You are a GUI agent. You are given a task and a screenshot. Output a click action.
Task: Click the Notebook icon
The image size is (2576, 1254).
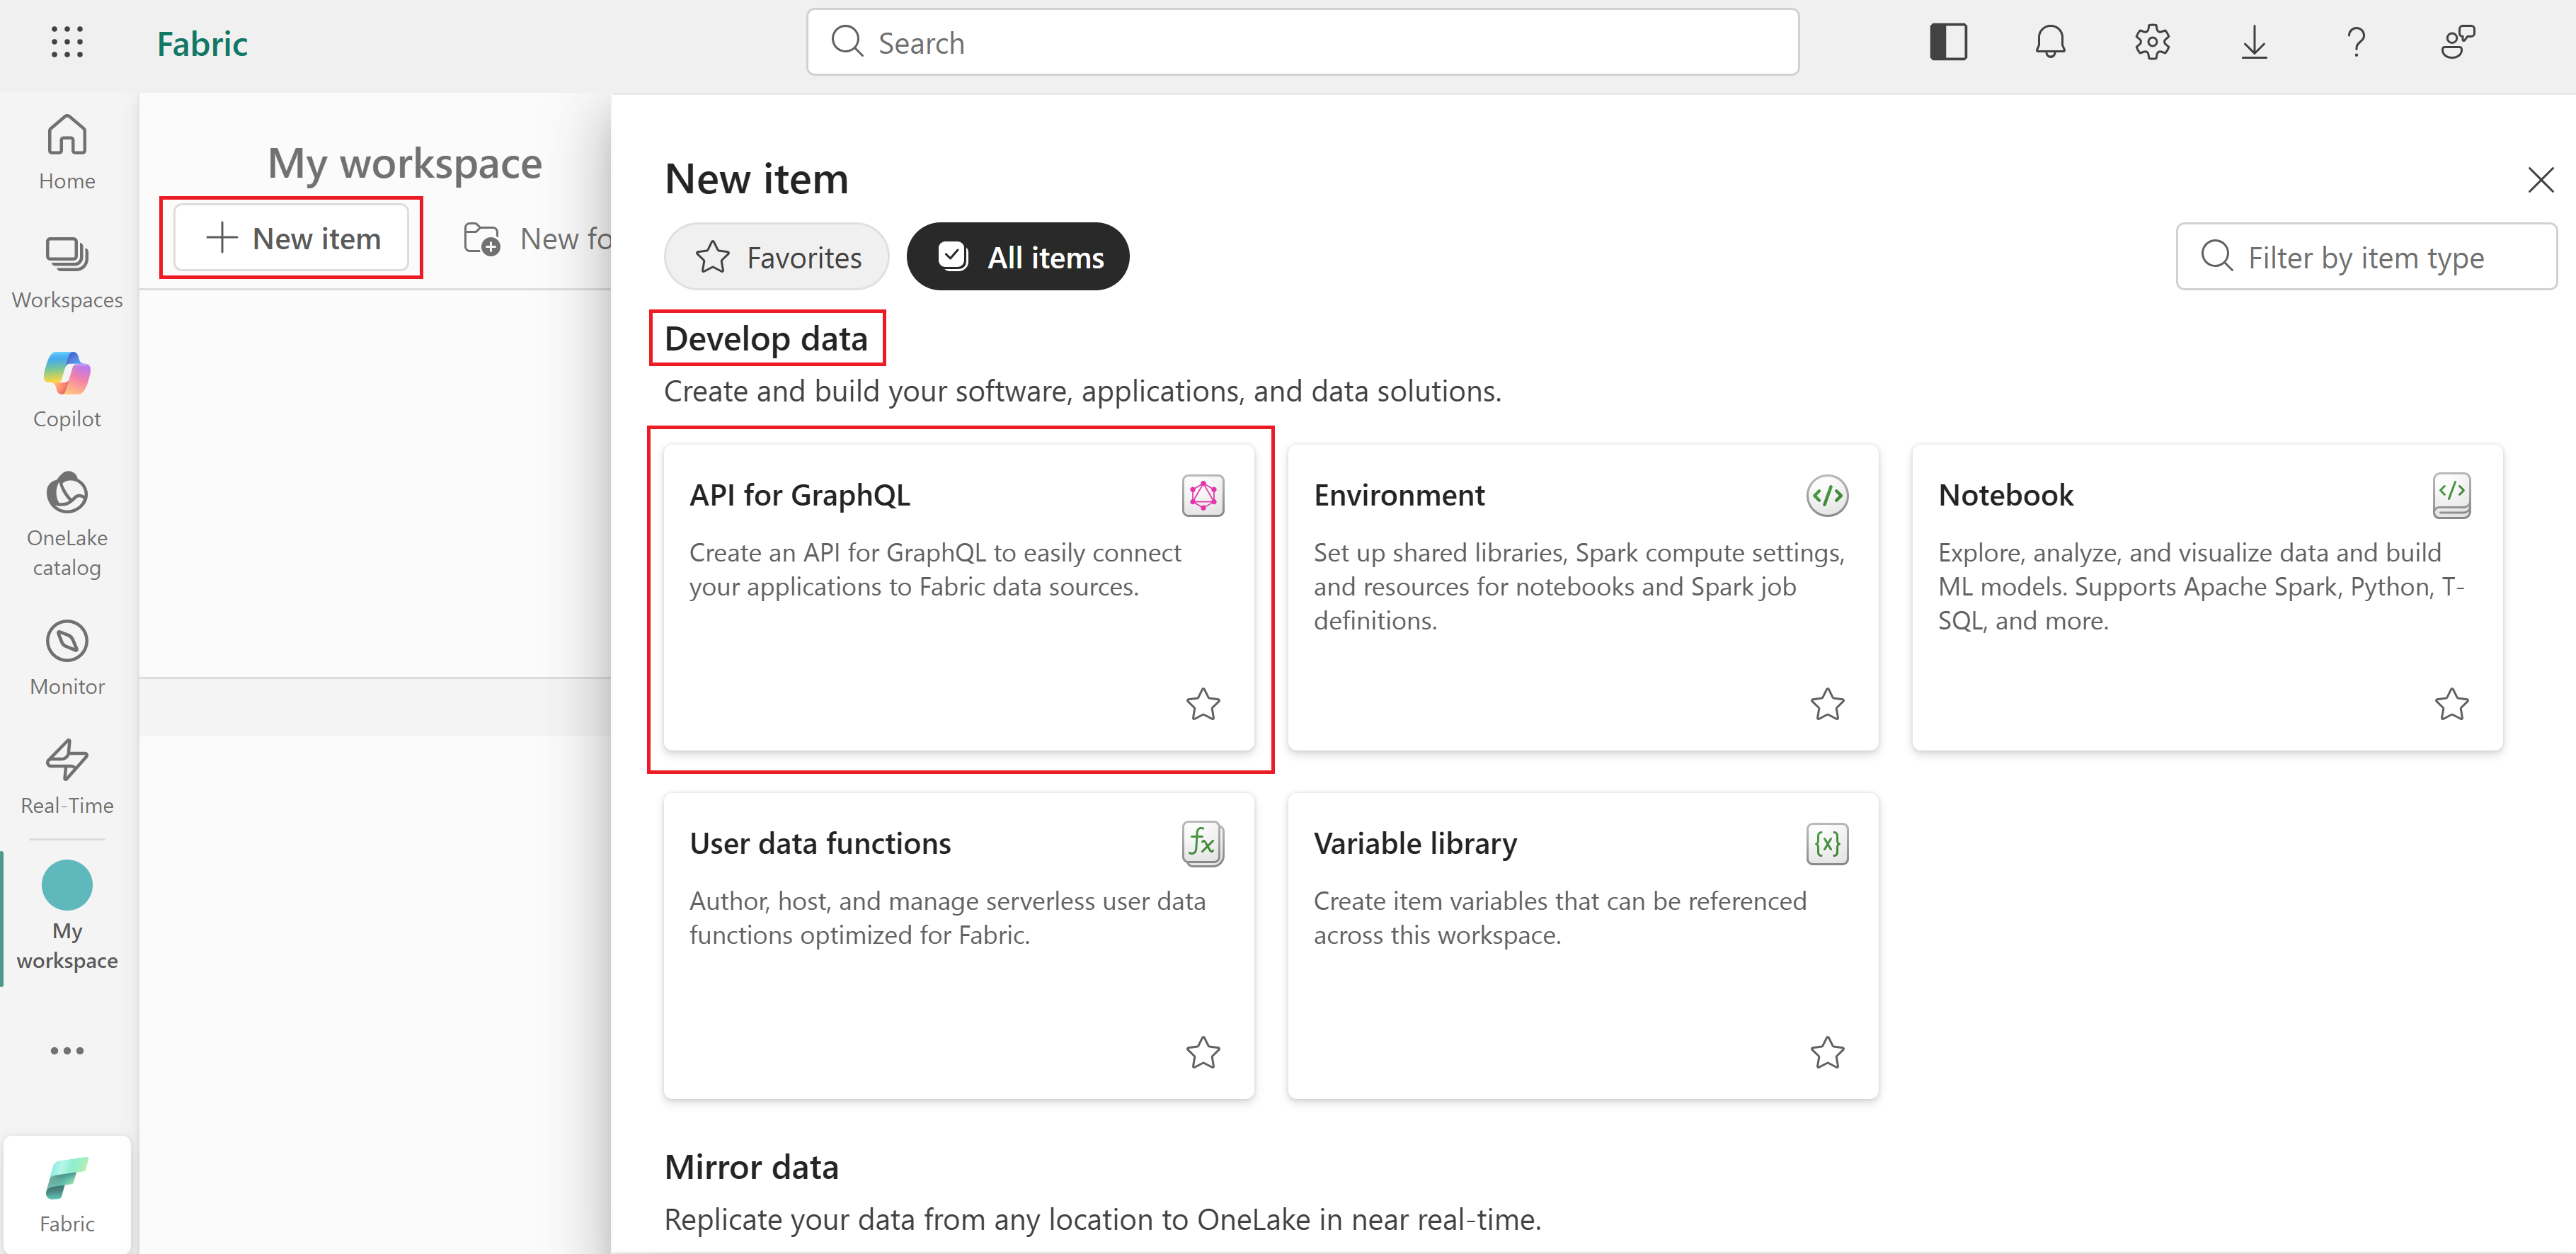coord(2451,495)
